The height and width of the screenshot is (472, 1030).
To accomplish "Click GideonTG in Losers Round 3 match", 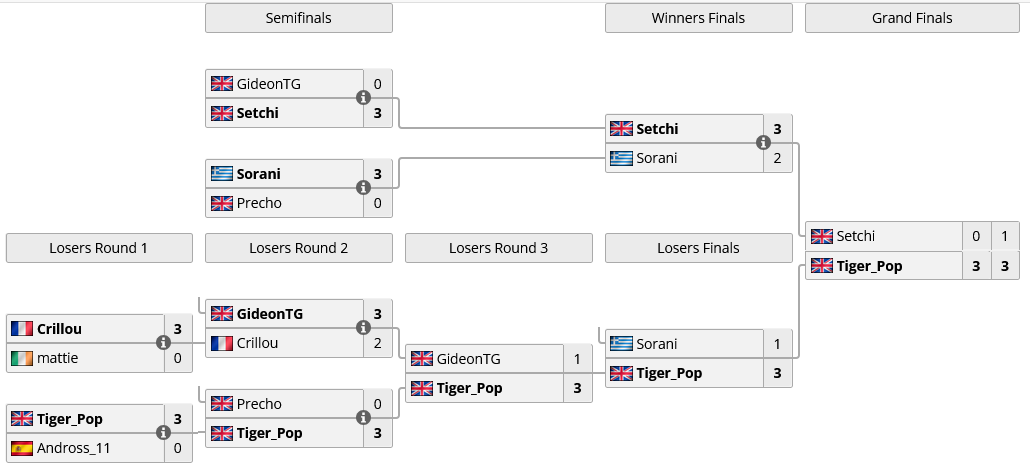I will click(469, 359).
